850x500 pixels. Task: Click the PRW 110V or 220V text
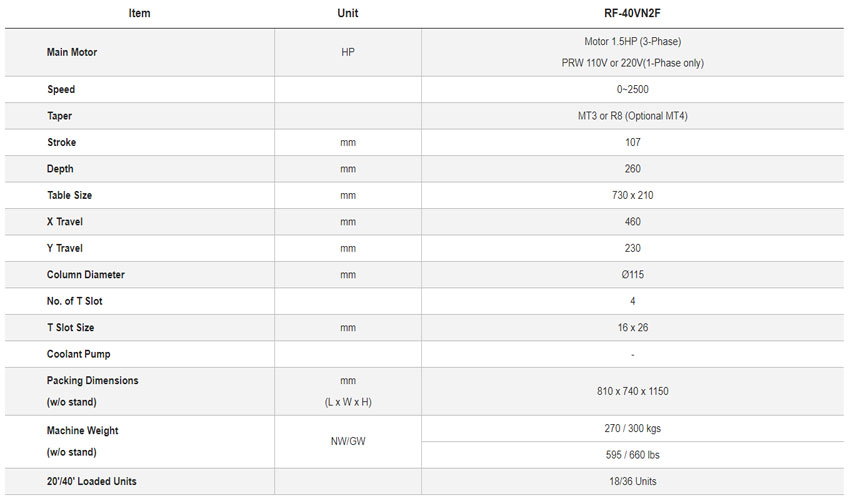[x=632, y=63]
